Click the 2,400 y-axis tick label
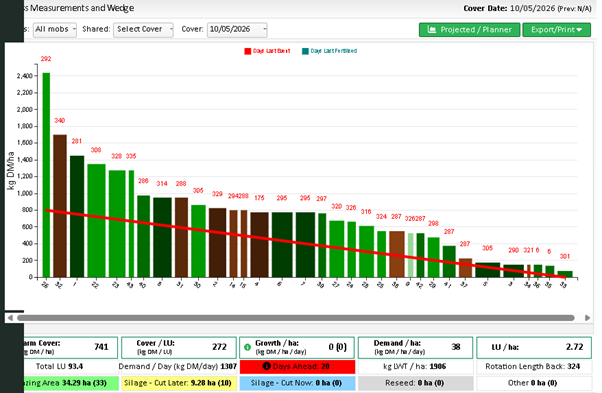Image resolution: width=602 pixels, height=393 pixels. (x=25, y=76)
